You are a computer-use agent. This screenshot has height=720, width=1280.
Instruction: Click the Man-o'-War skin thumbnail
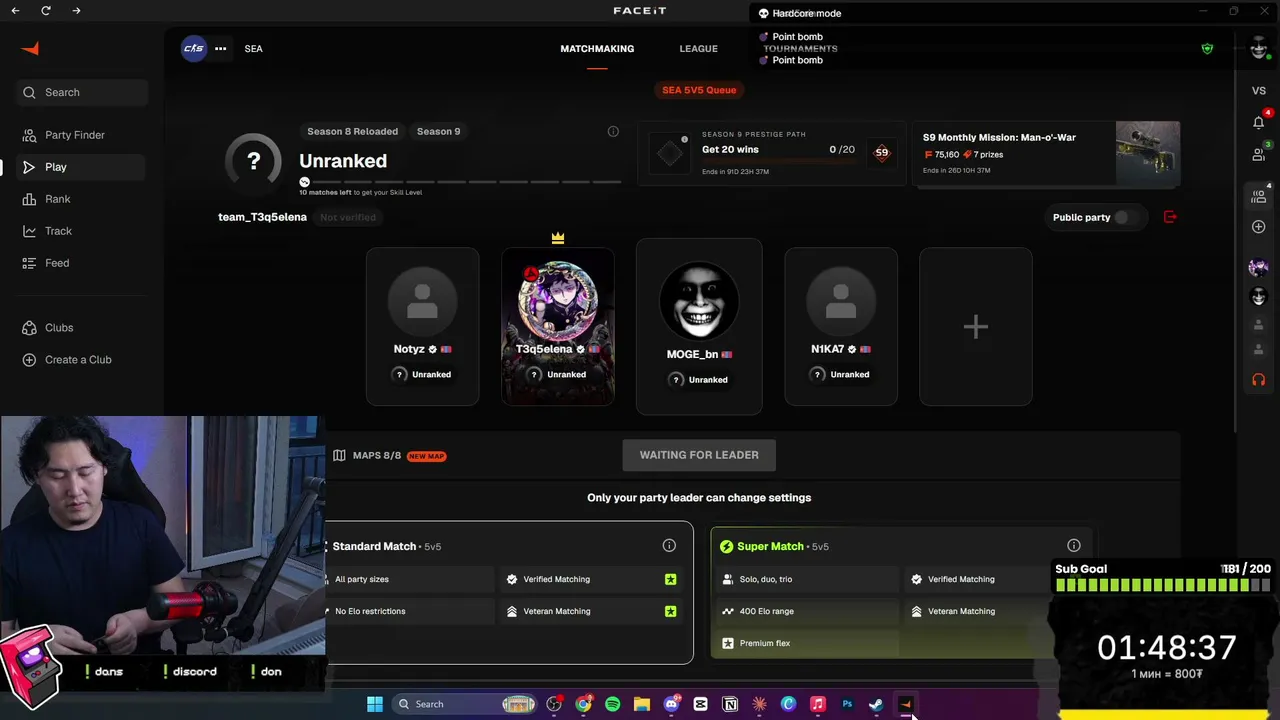pos(1148,153)
